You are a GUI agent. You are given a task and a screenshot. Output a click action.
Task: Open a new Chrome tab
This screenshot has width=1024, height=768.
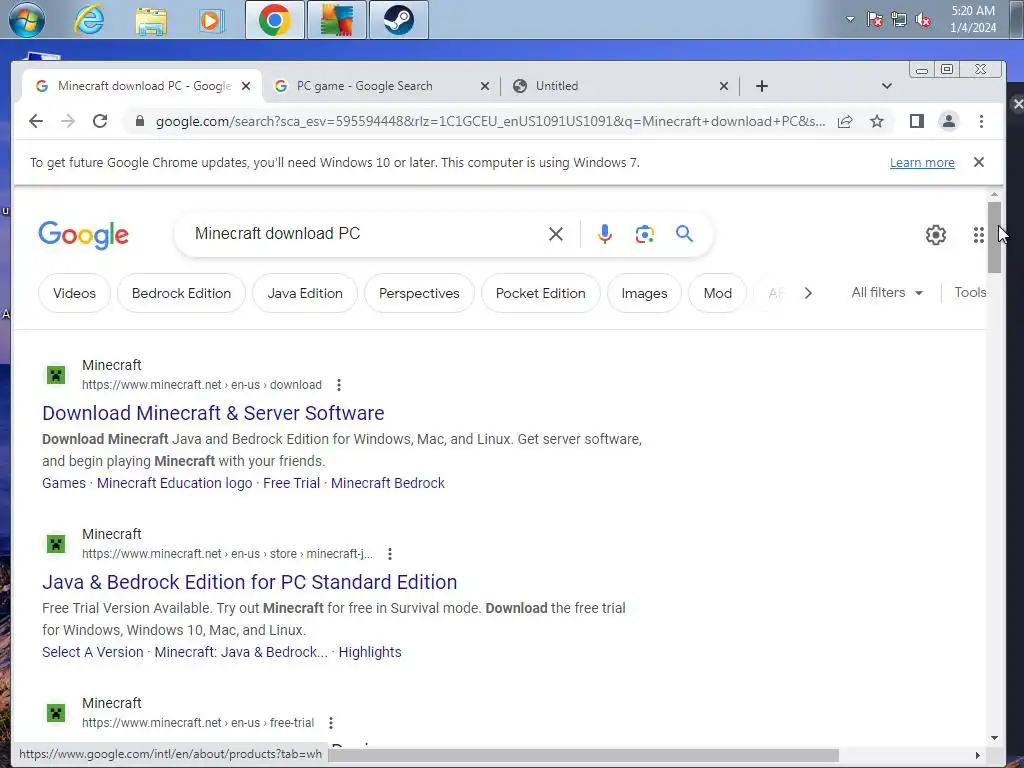[761, 86]
